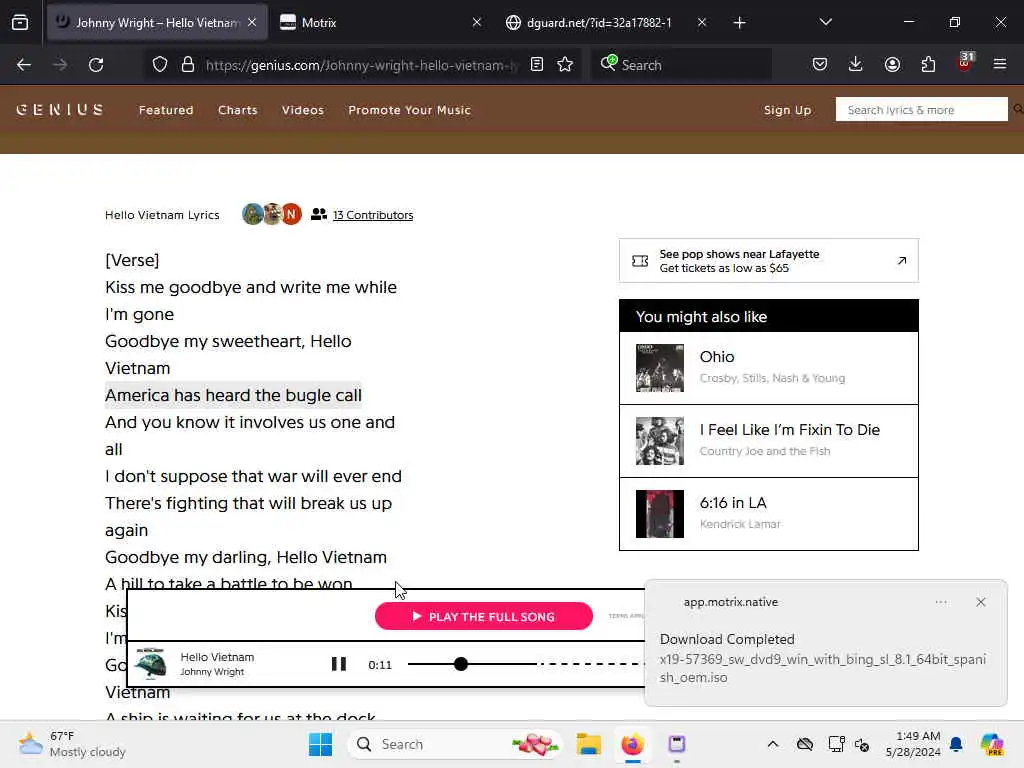Screen dimensions: 1024x768
Task: Close the dguard.net tab
Action: pos(702,23)
